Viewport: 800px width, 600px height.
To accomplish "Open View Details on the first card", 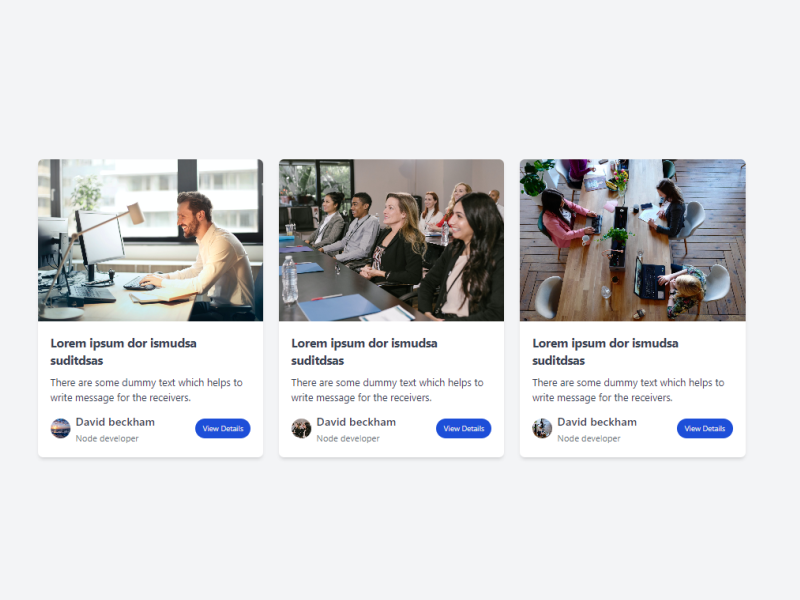I will (x=222, y=429).
